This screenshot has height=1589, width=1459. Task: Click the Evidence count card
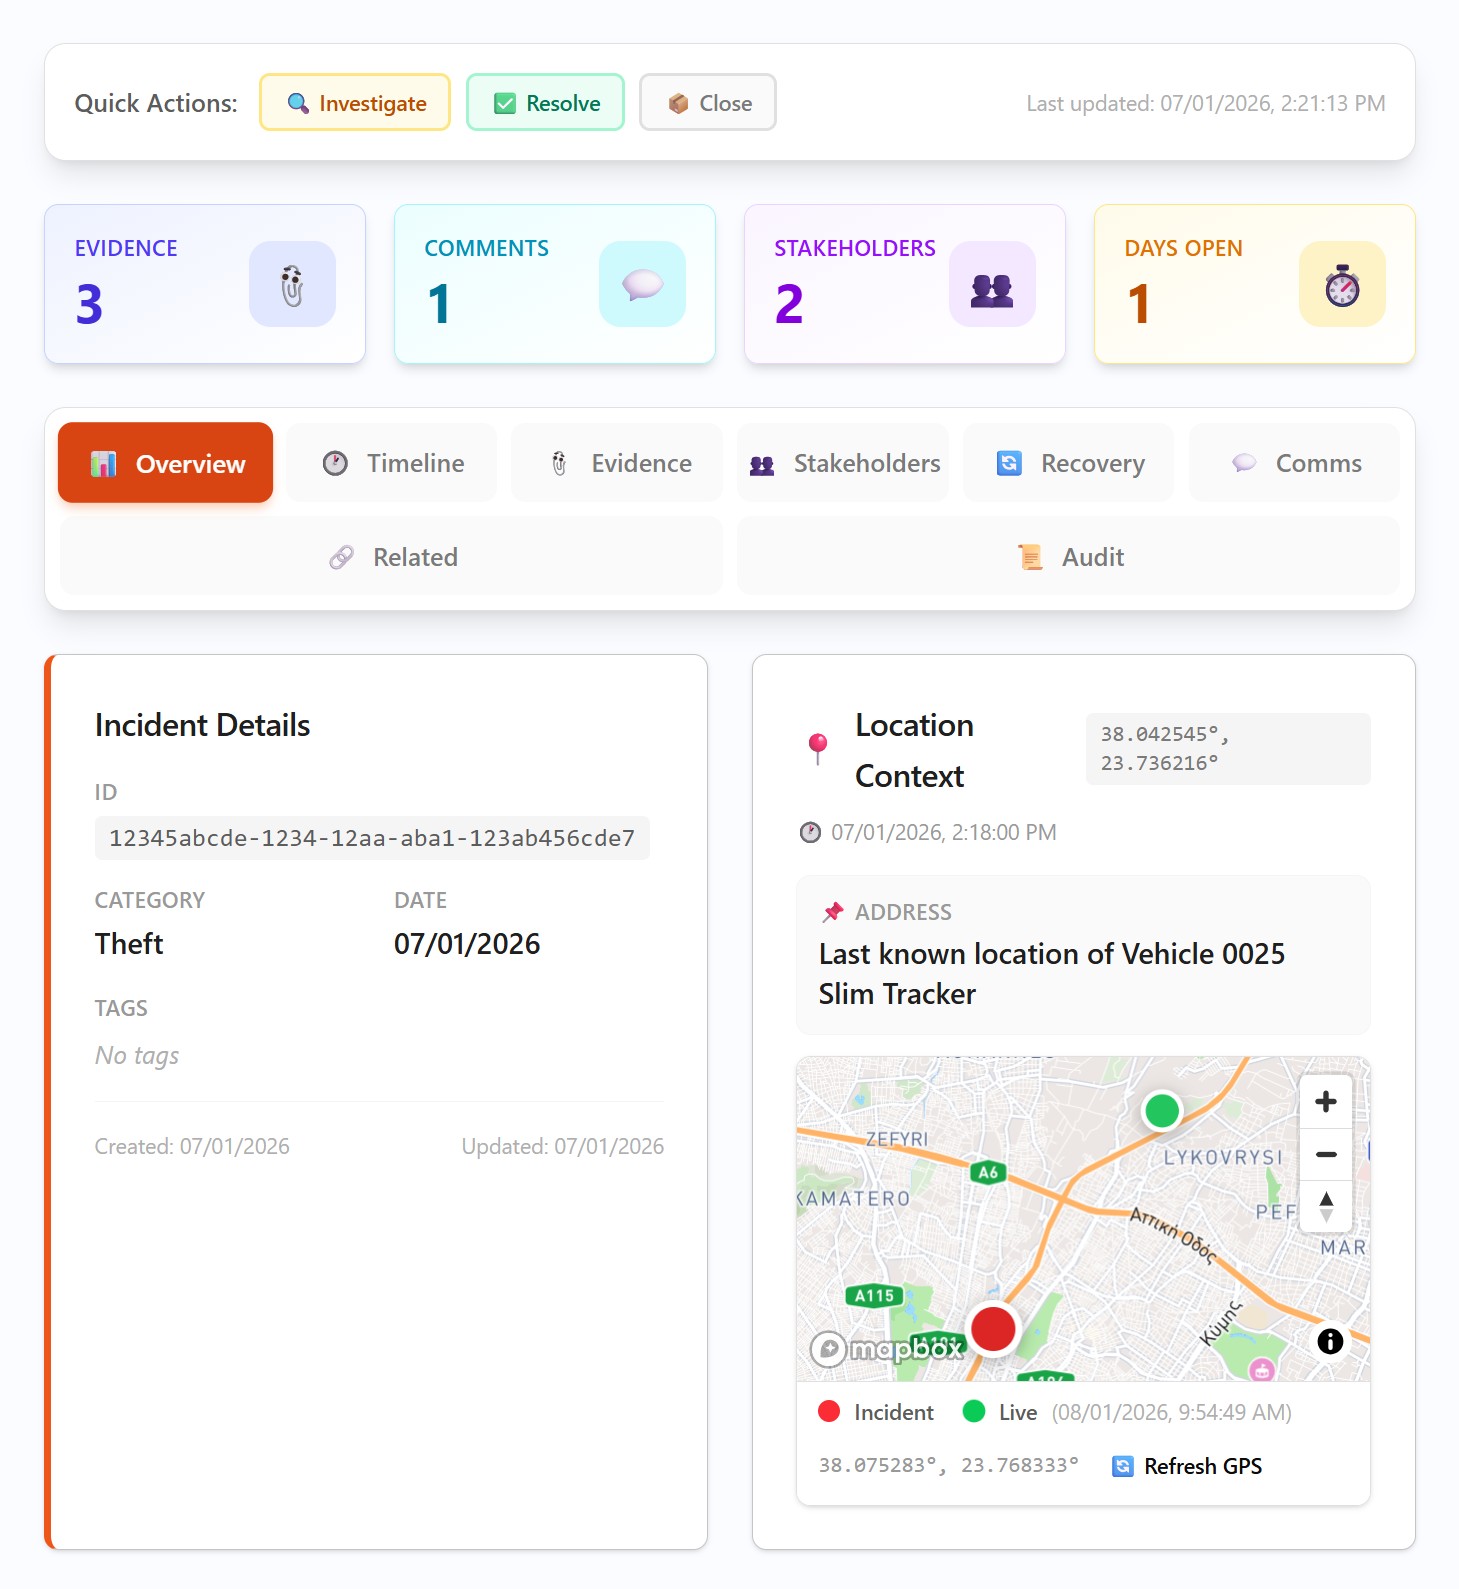pos(205,284)
